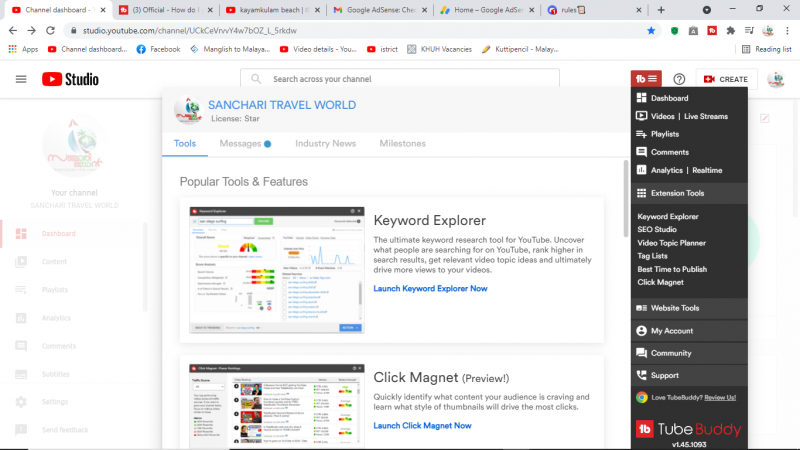The width and height of the screenshot is (800, 450).
Task: Click the Playlists icon in TubeBuddy menu
Action: pos(641,134)
